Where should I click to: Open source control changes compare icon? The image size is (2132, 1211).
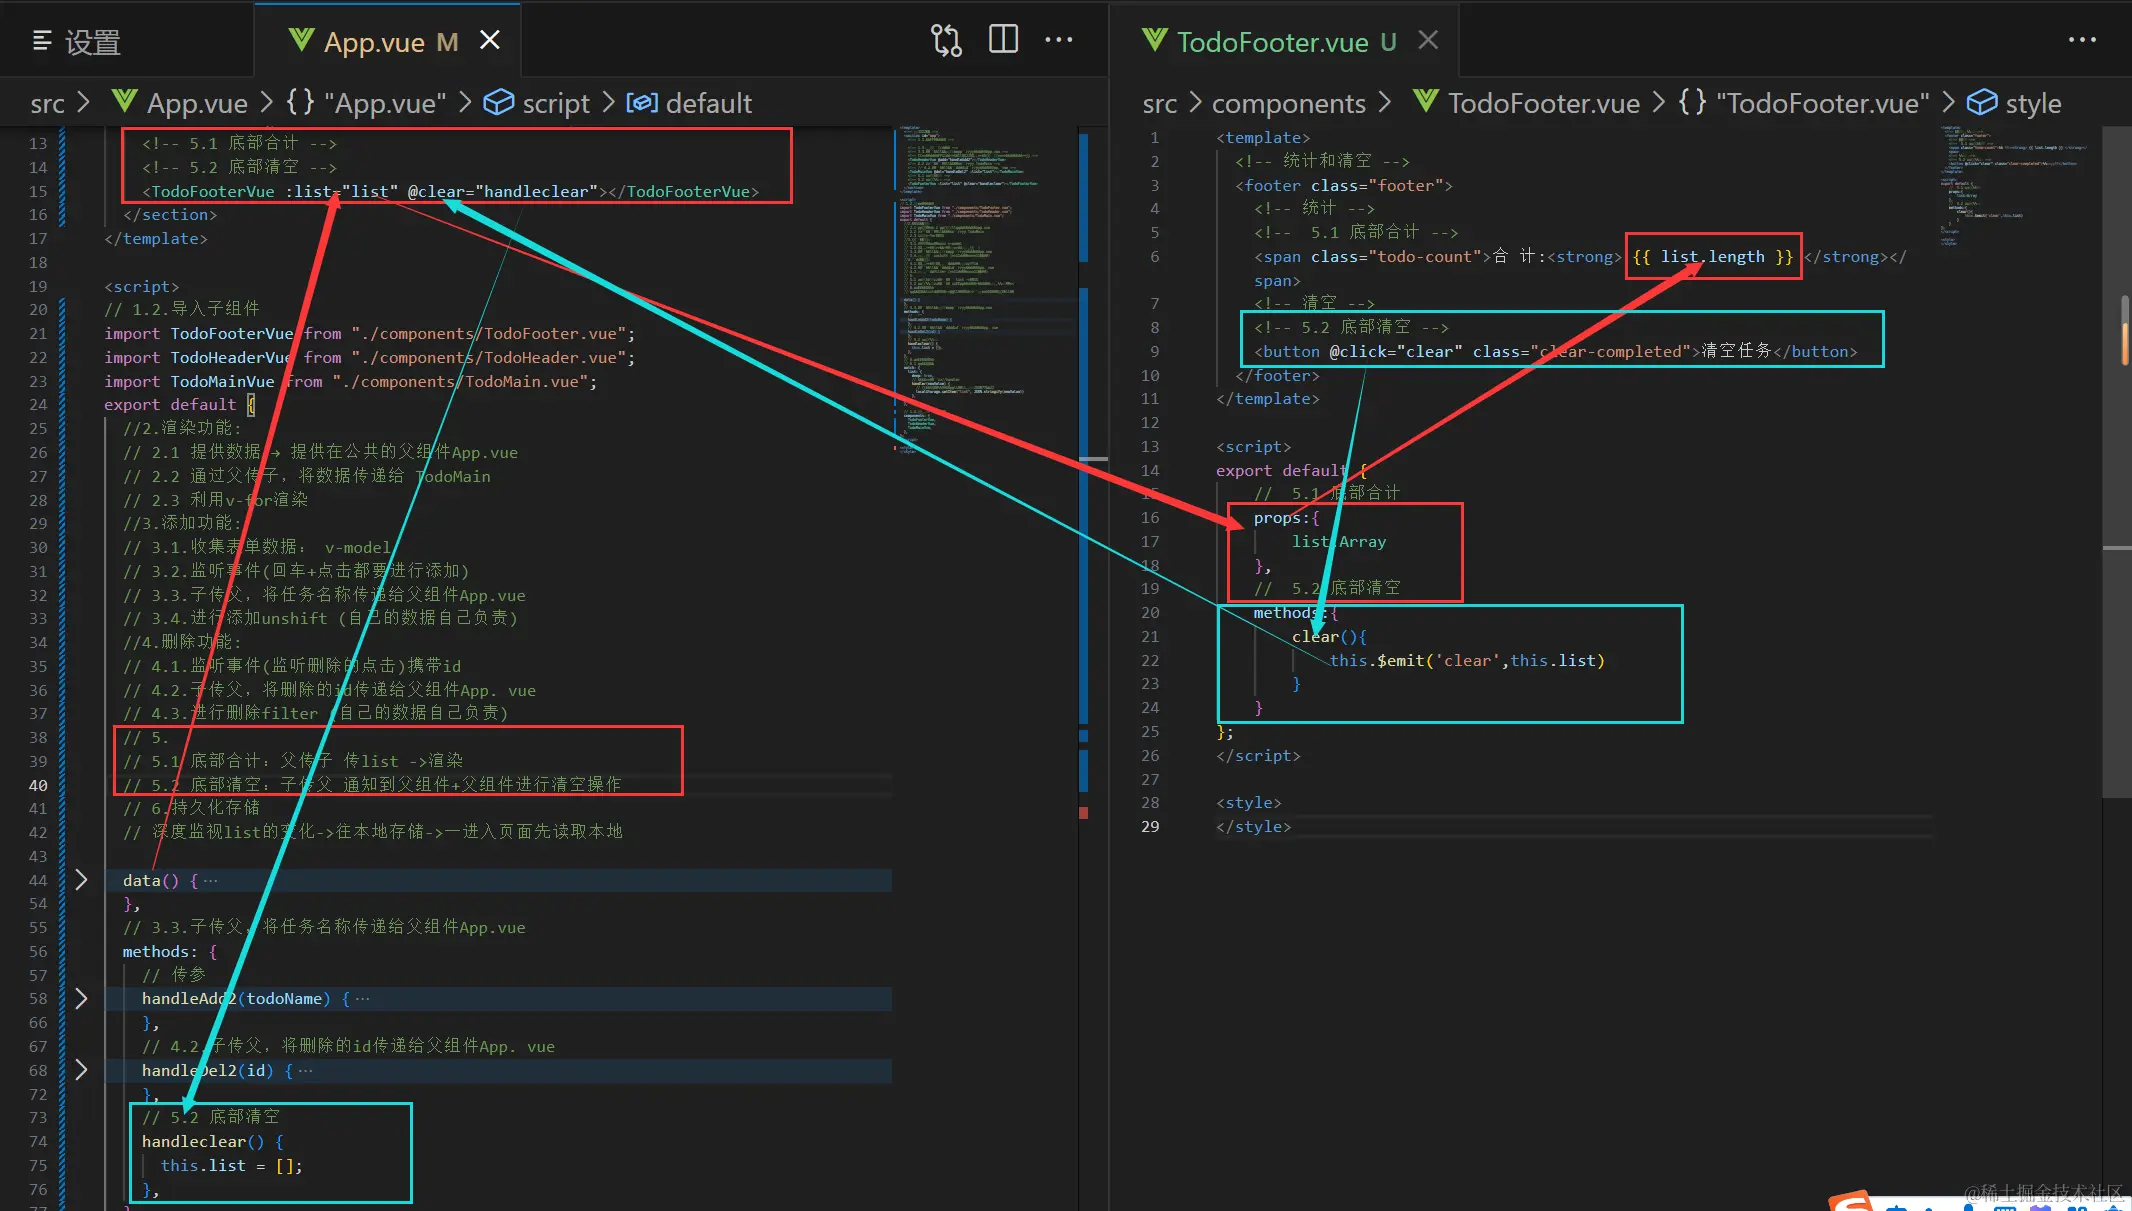click(x=946, y=40)
